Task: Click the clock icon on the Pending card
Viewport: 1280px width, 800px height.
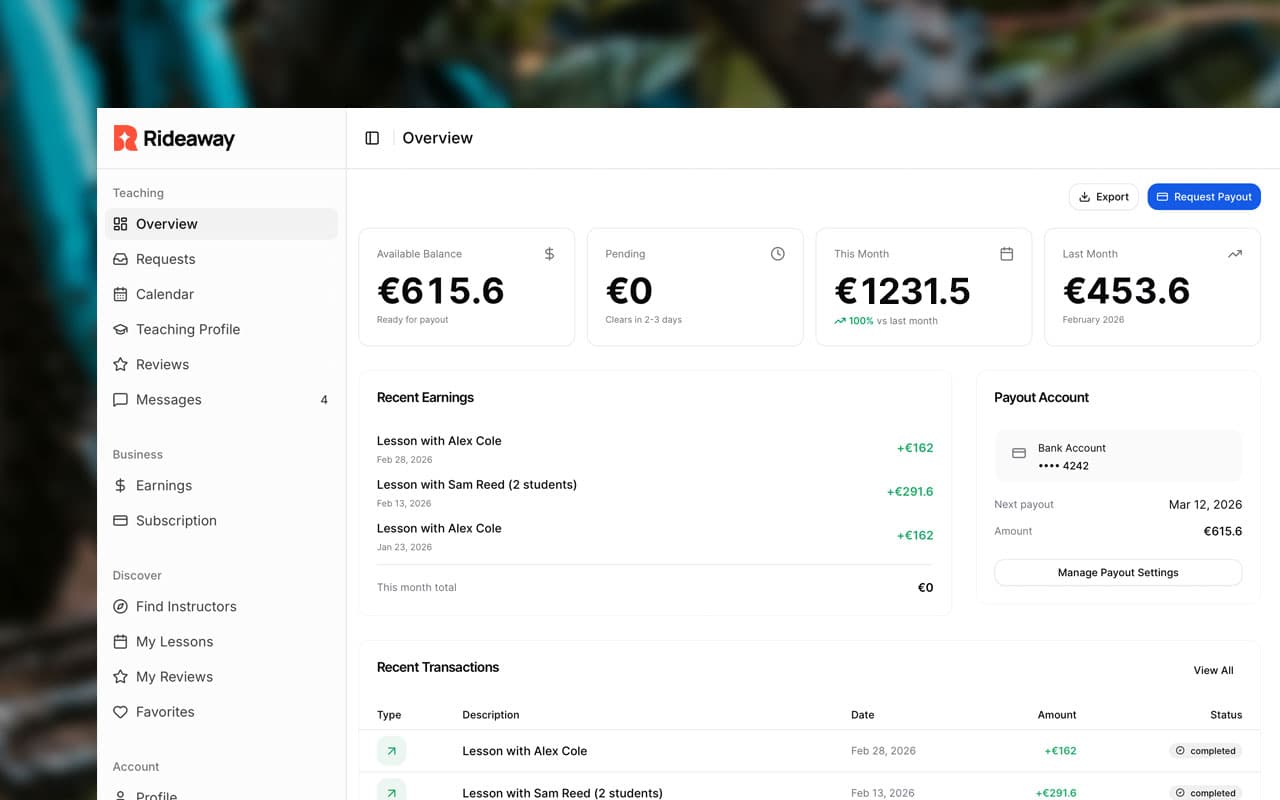Action: point(778,253)
